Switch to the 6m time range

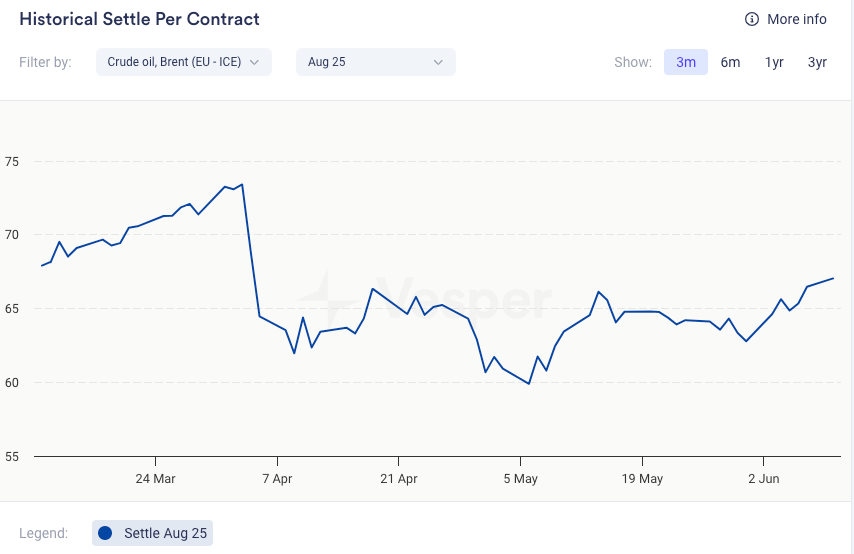click(x=730, y=62)
